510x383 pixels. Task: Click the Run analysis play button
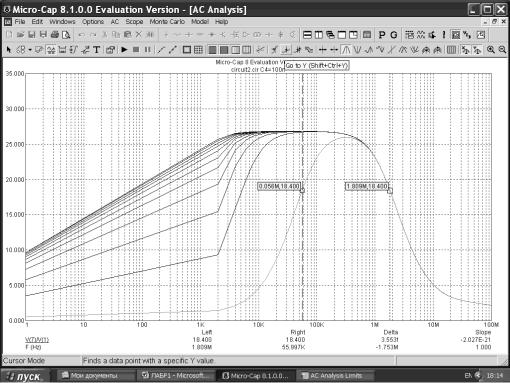pos(124,50)
